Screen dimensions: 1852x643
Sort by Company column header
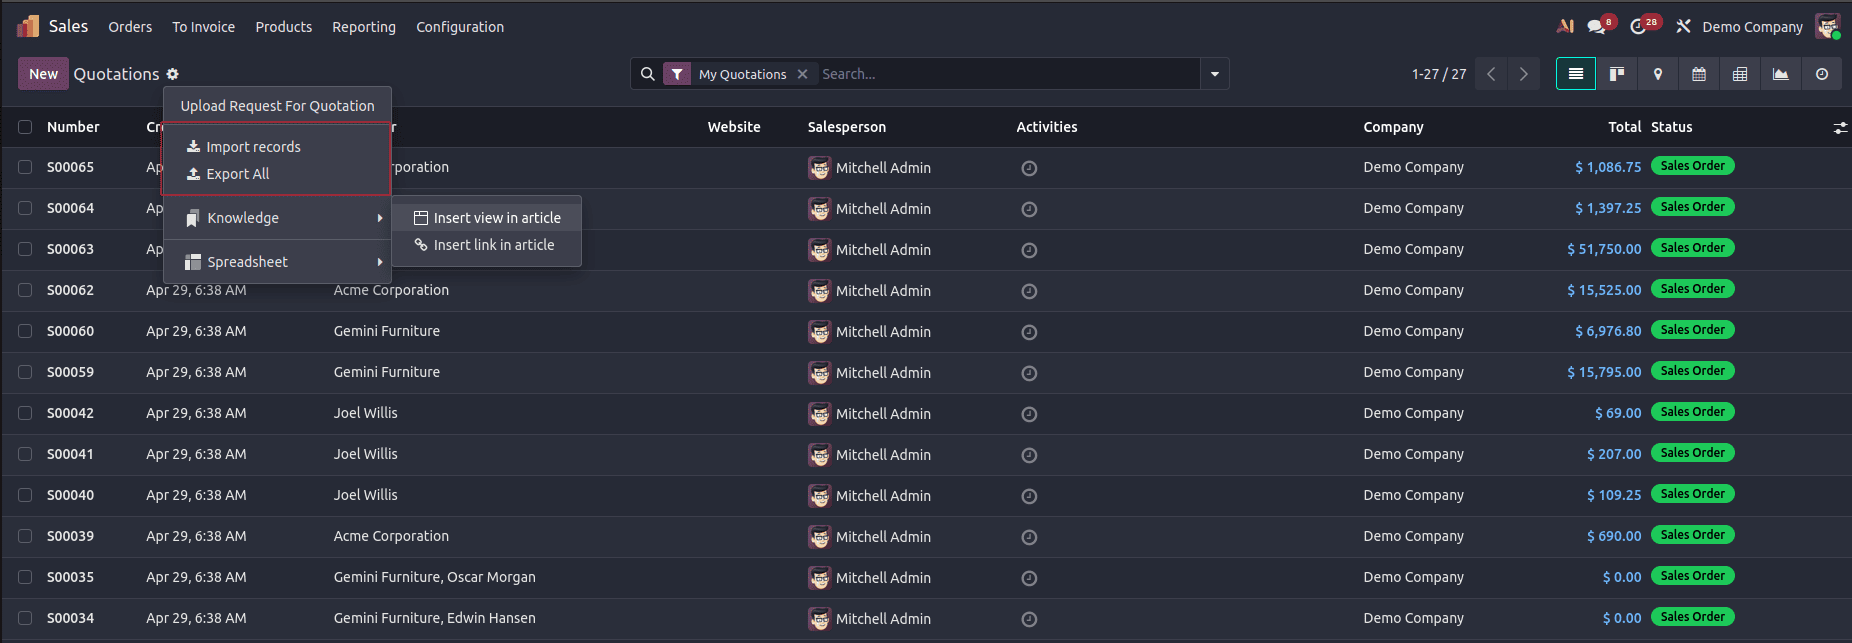click(x=1393, y=127)
